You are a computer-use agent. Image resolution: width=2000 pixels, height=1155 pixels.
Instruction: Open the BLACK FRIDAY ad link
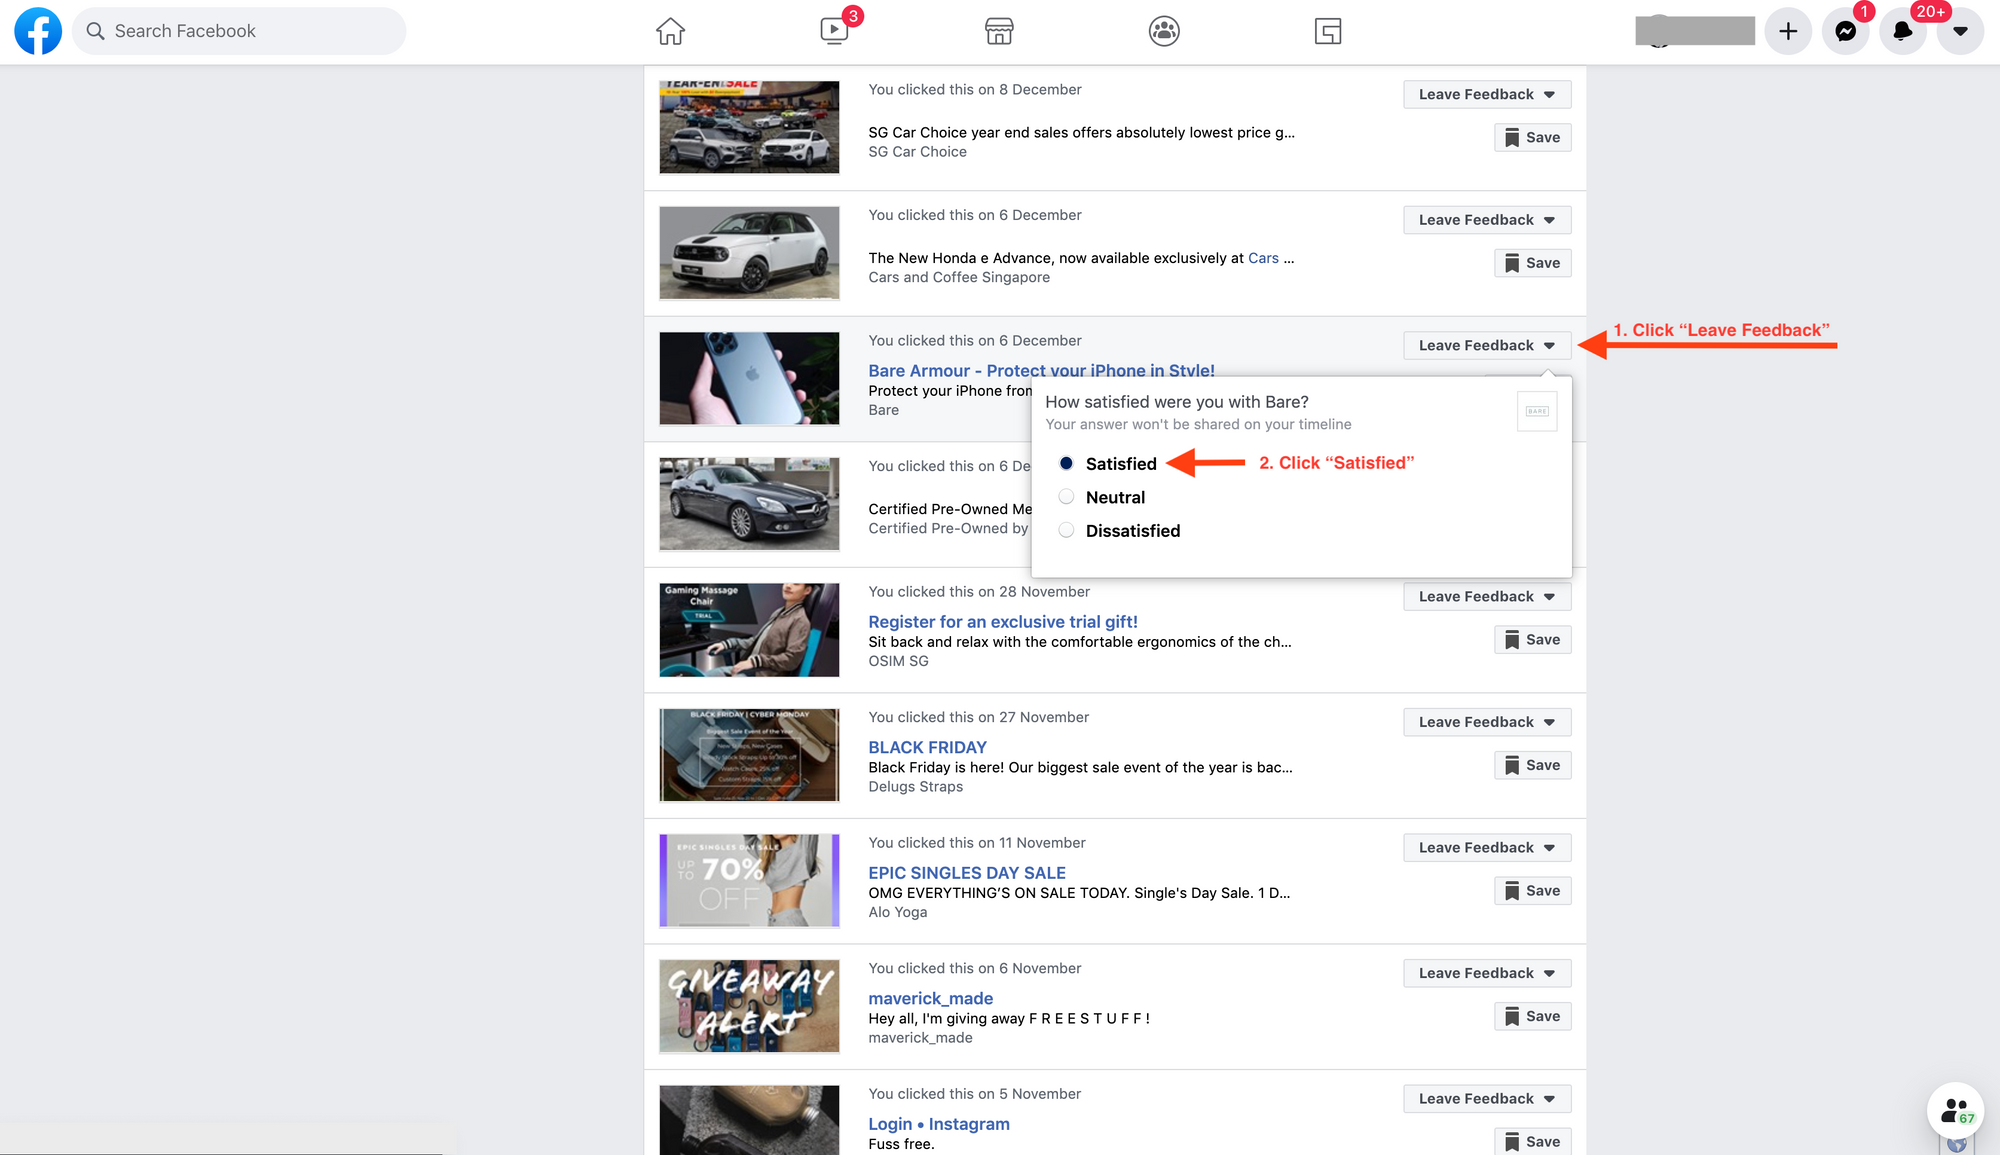click(927, 747)
